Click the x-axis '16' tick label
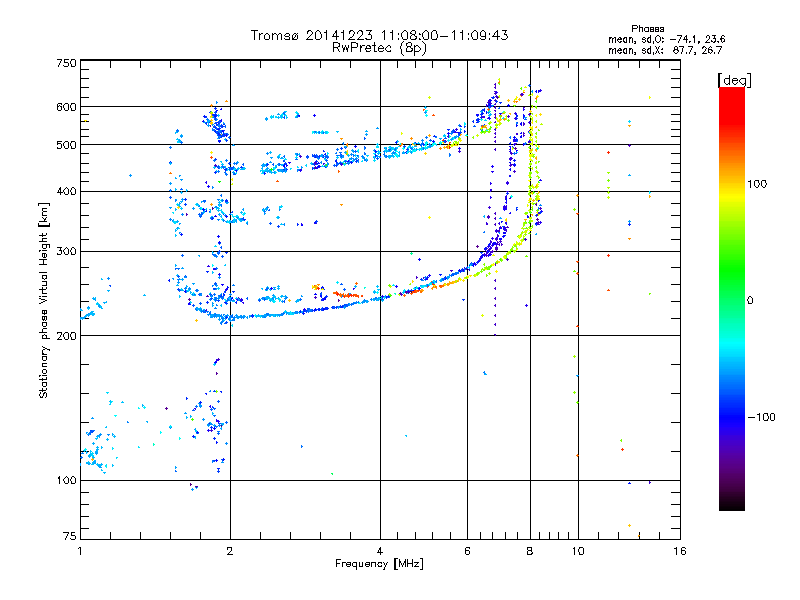Screen dimensions: 800x600 679,551
